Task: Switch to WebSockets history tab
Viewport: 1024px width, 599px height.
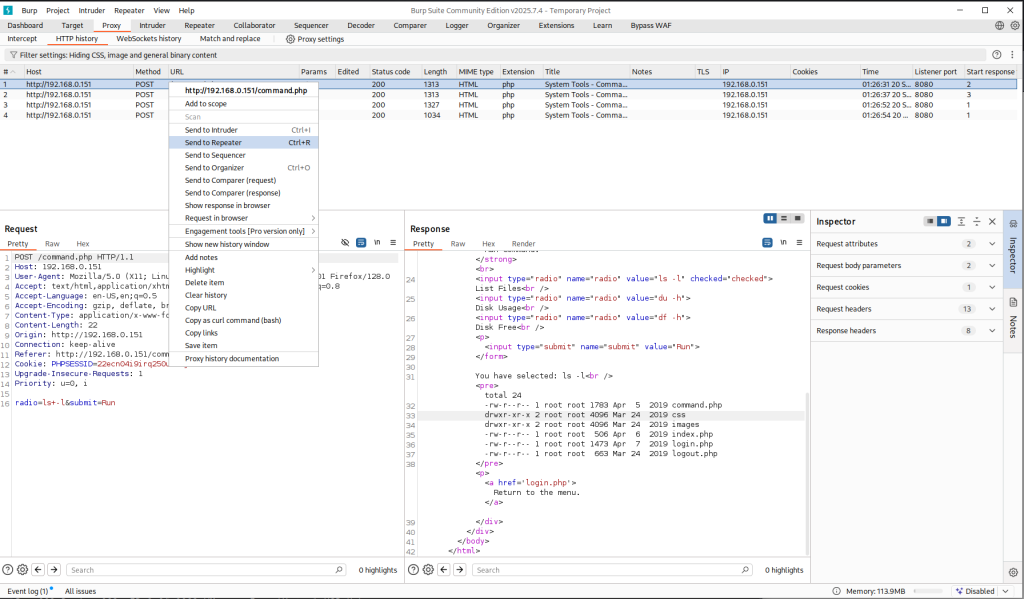Action: [x=149, y=39]
